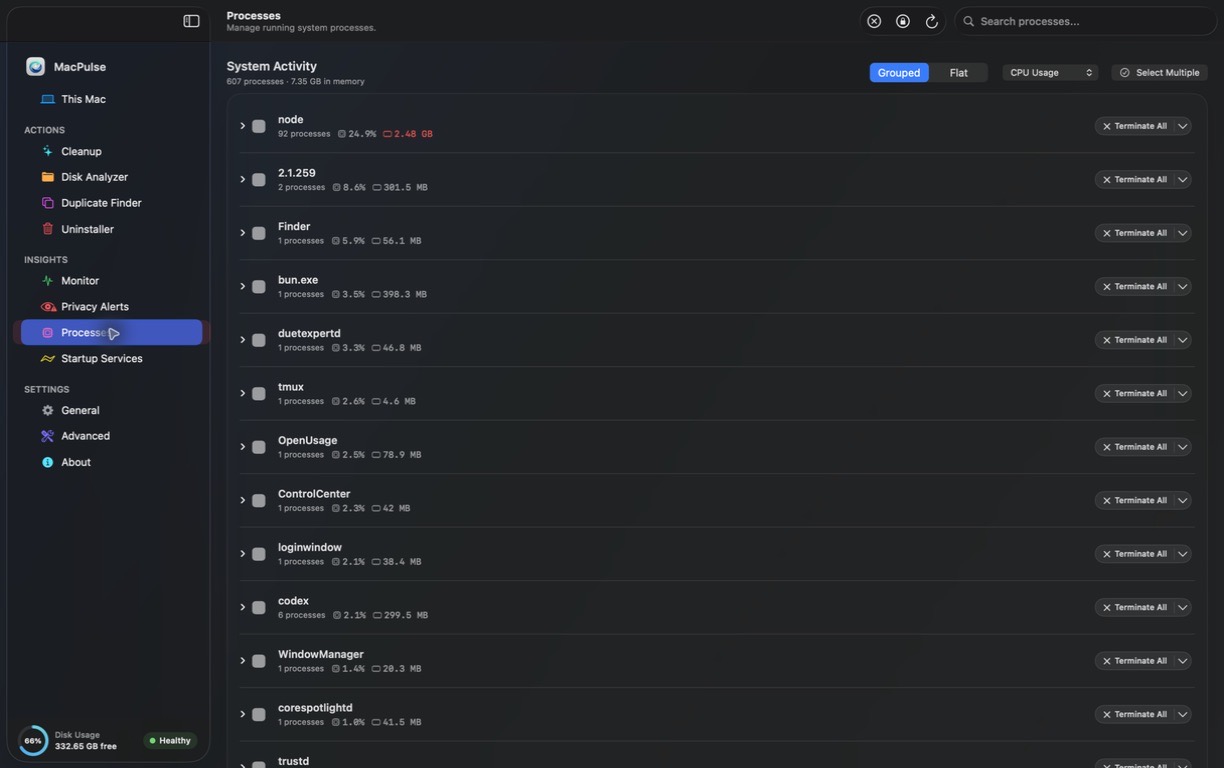Tick the checkbox for ControlCenter
This screenshot has width=1224, height=768.
258,501
